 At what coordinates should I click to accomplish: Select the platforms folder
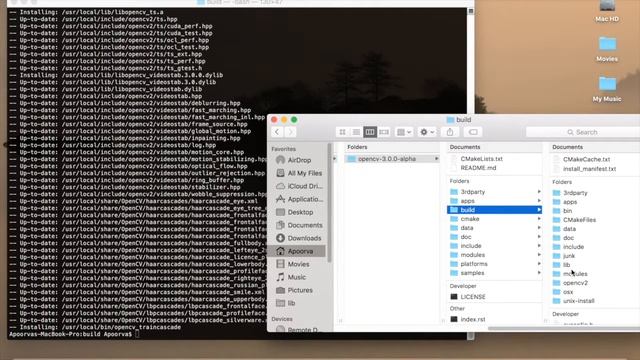(473, 264)
